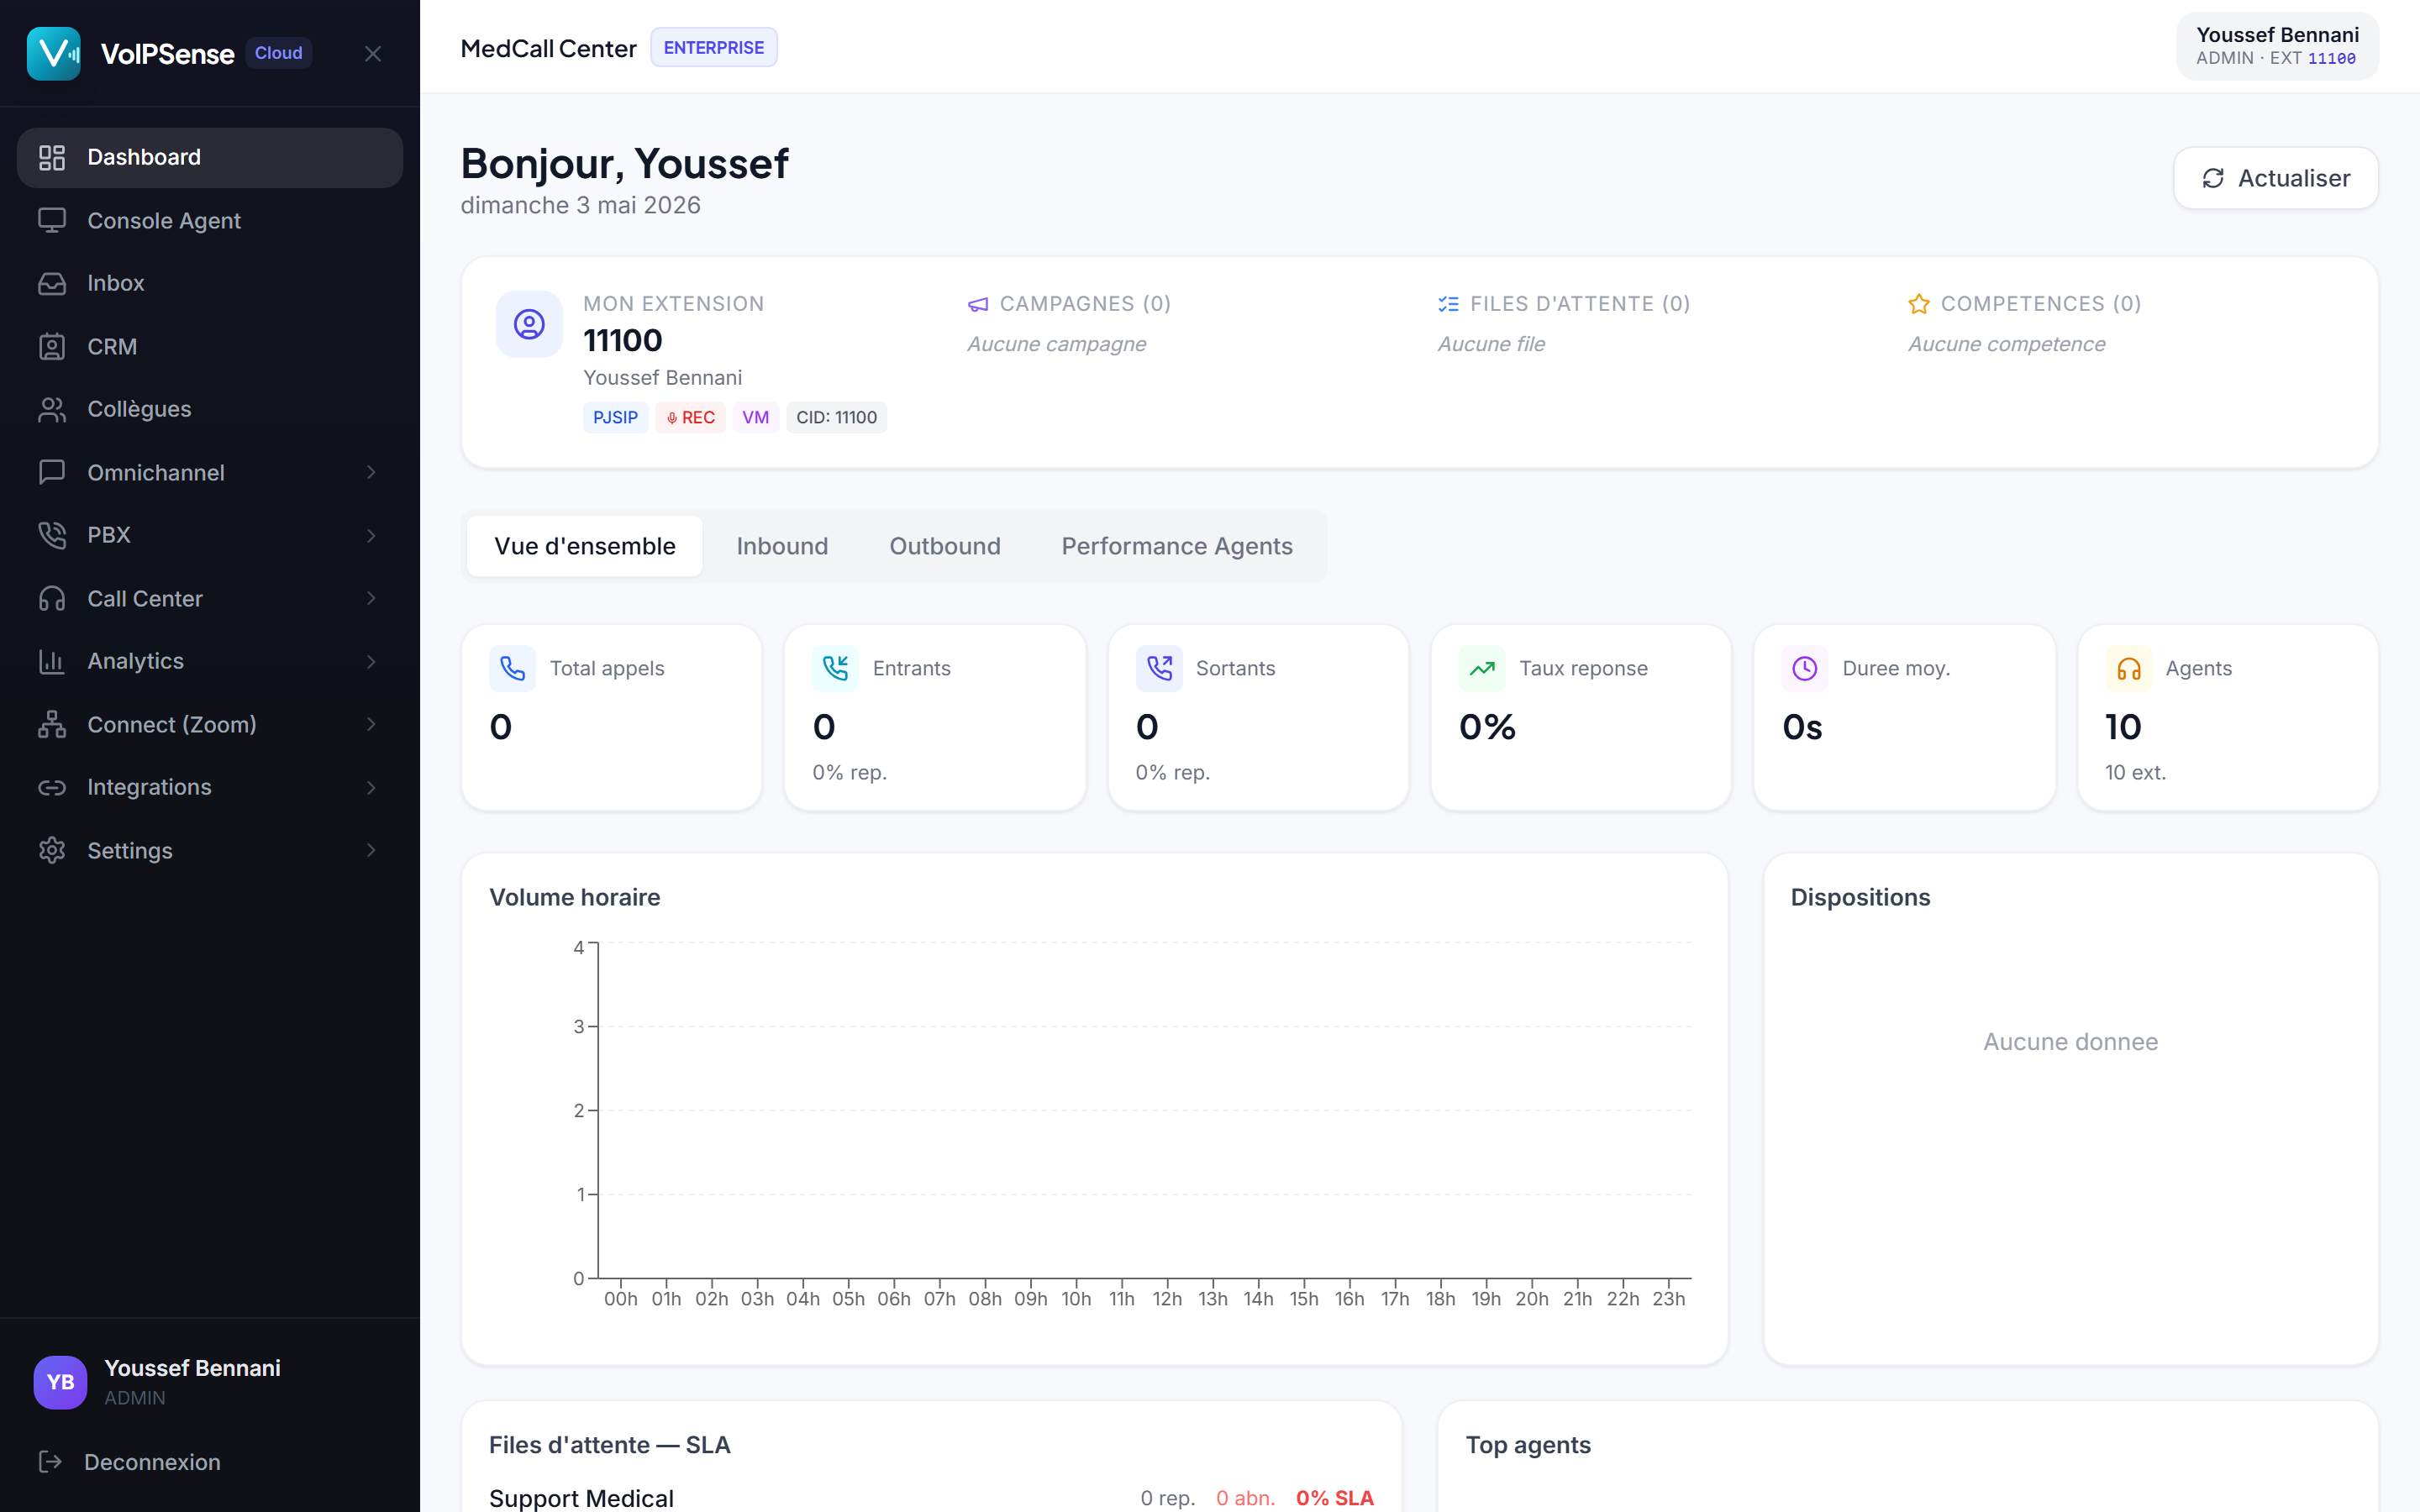
Task: Click the MedCall Center title
Action: coord(548,48)
